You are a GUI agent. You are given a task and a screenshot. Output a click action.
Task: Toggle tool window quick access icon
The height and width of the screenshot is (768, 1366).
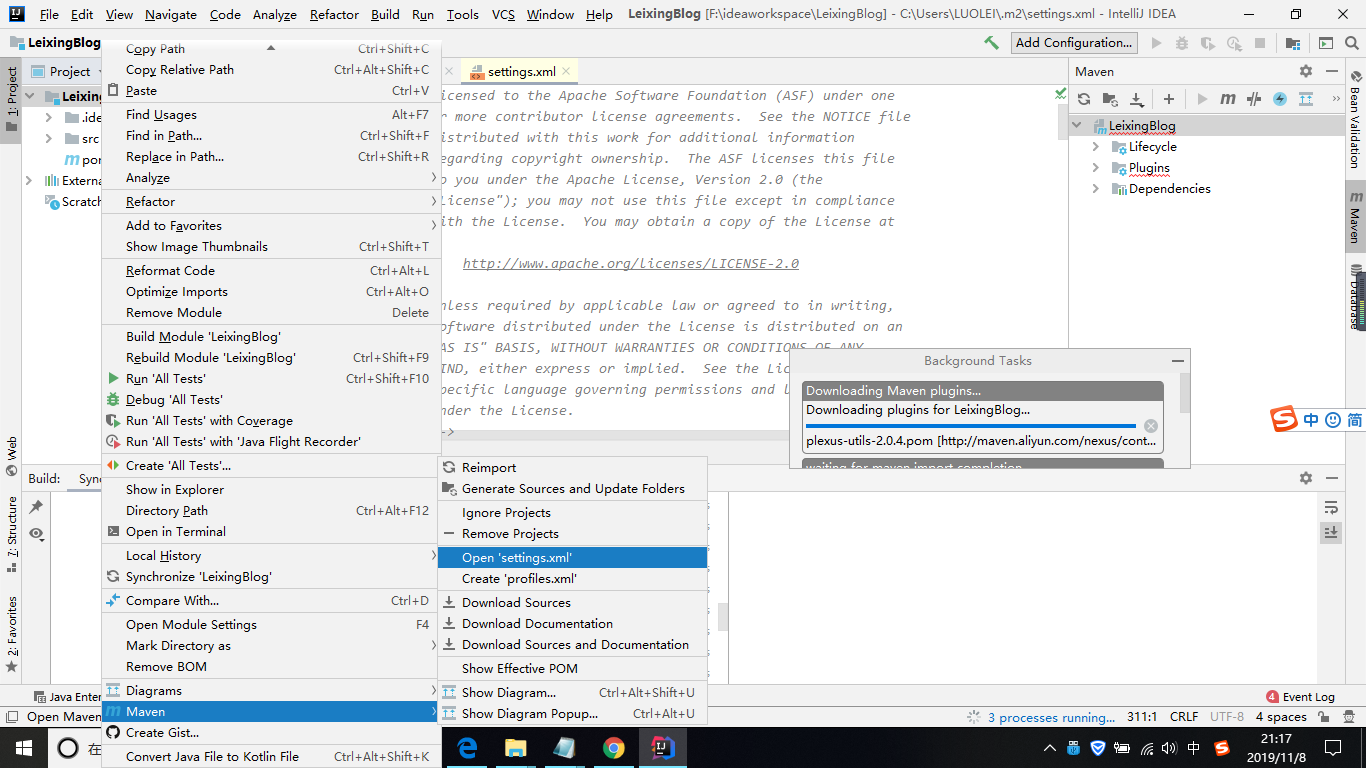[x=11, y=717]
